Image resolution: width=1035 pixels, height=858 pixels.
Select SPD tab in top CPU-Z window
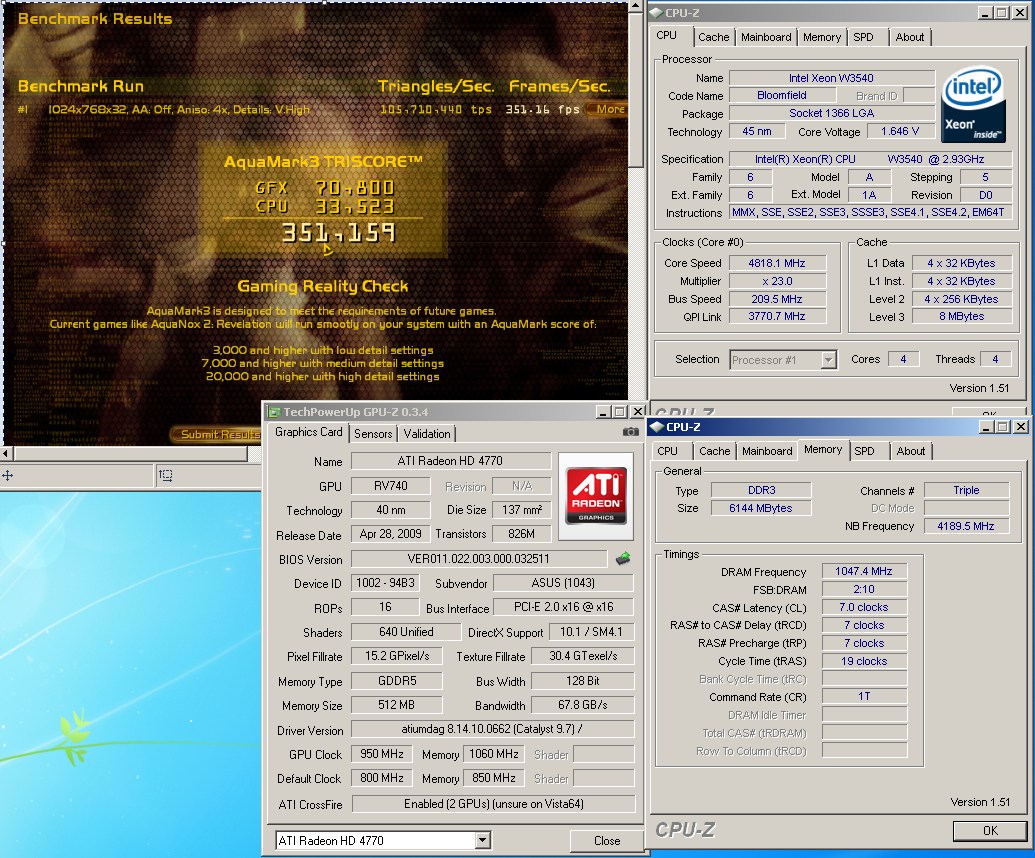863,37
